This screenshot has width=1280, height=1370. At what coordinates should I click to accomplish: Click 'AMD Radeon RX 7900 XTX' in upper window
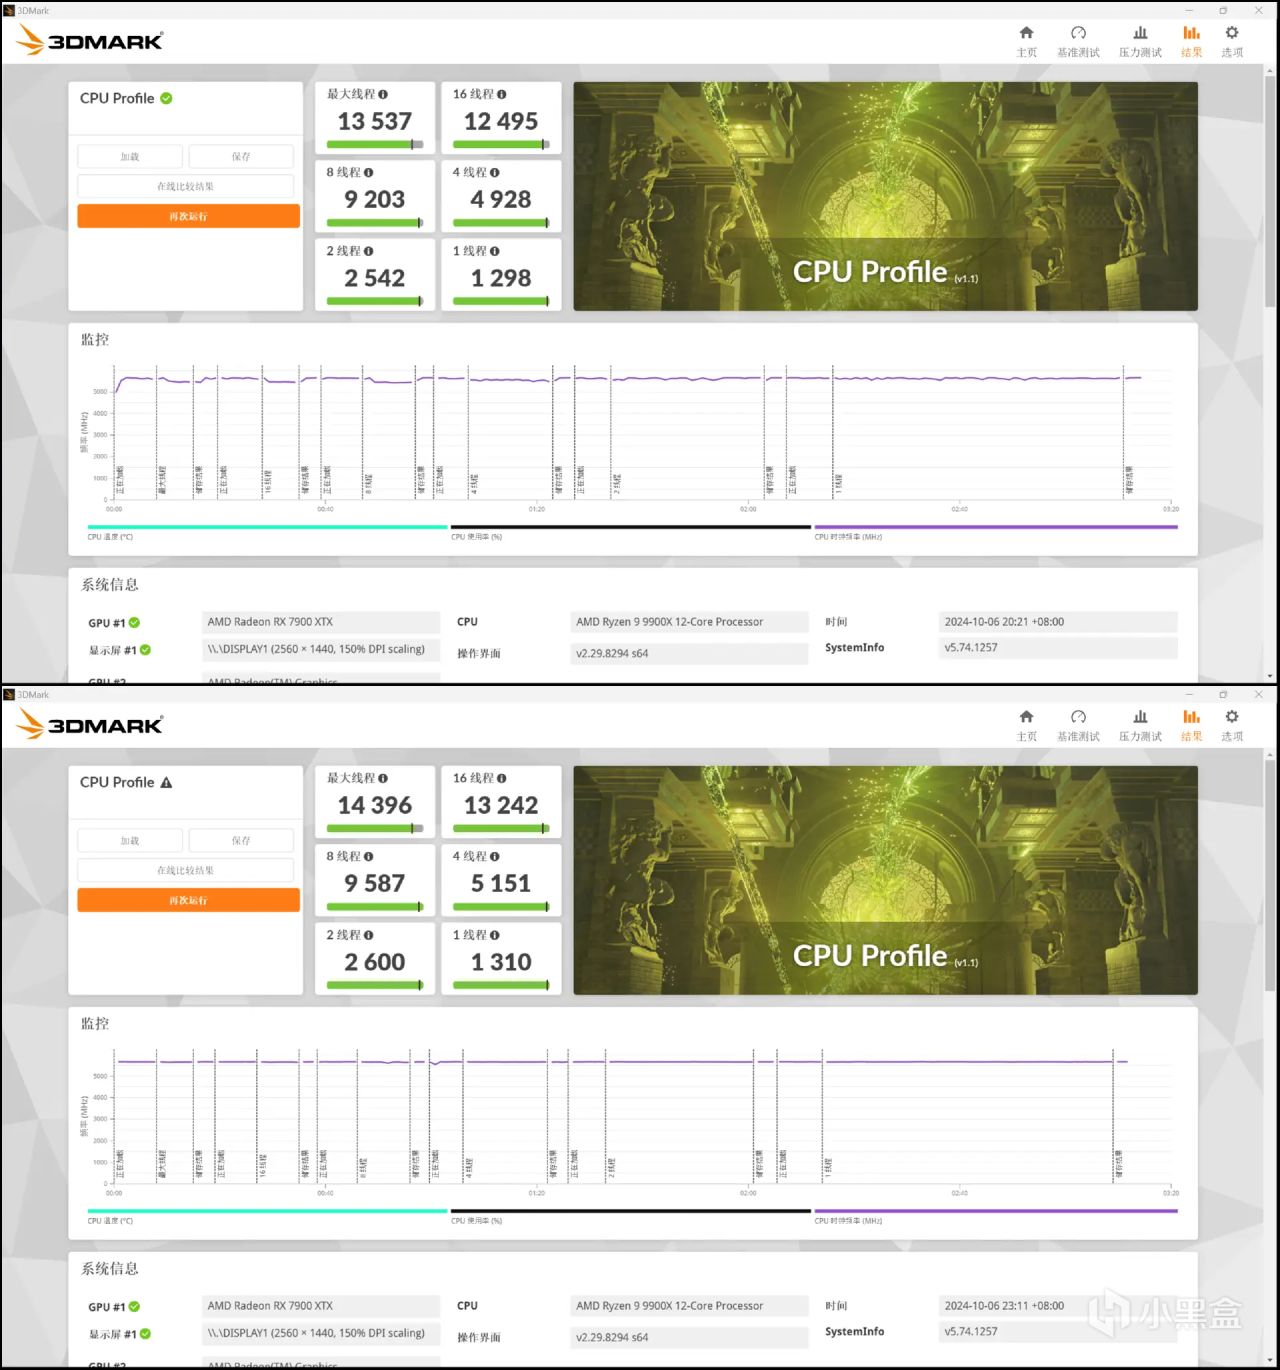[x=270, y=622]
